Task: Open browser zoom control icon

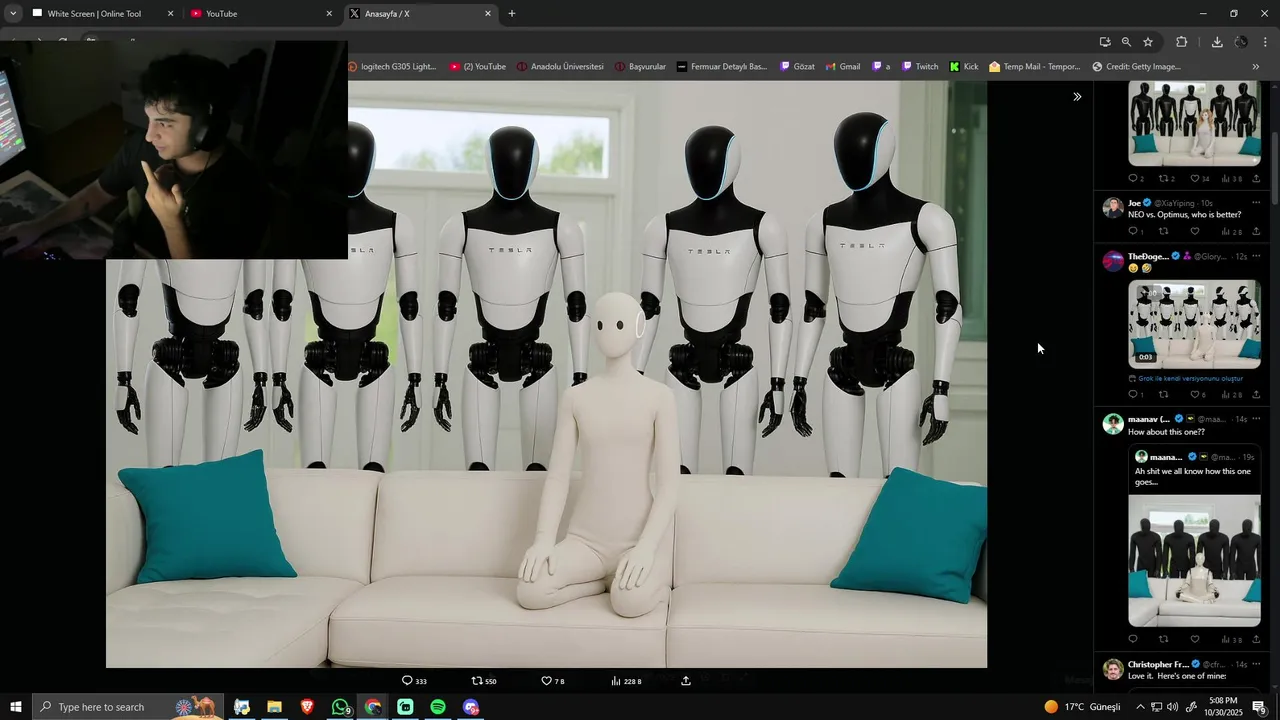Action: (1126, 42)
